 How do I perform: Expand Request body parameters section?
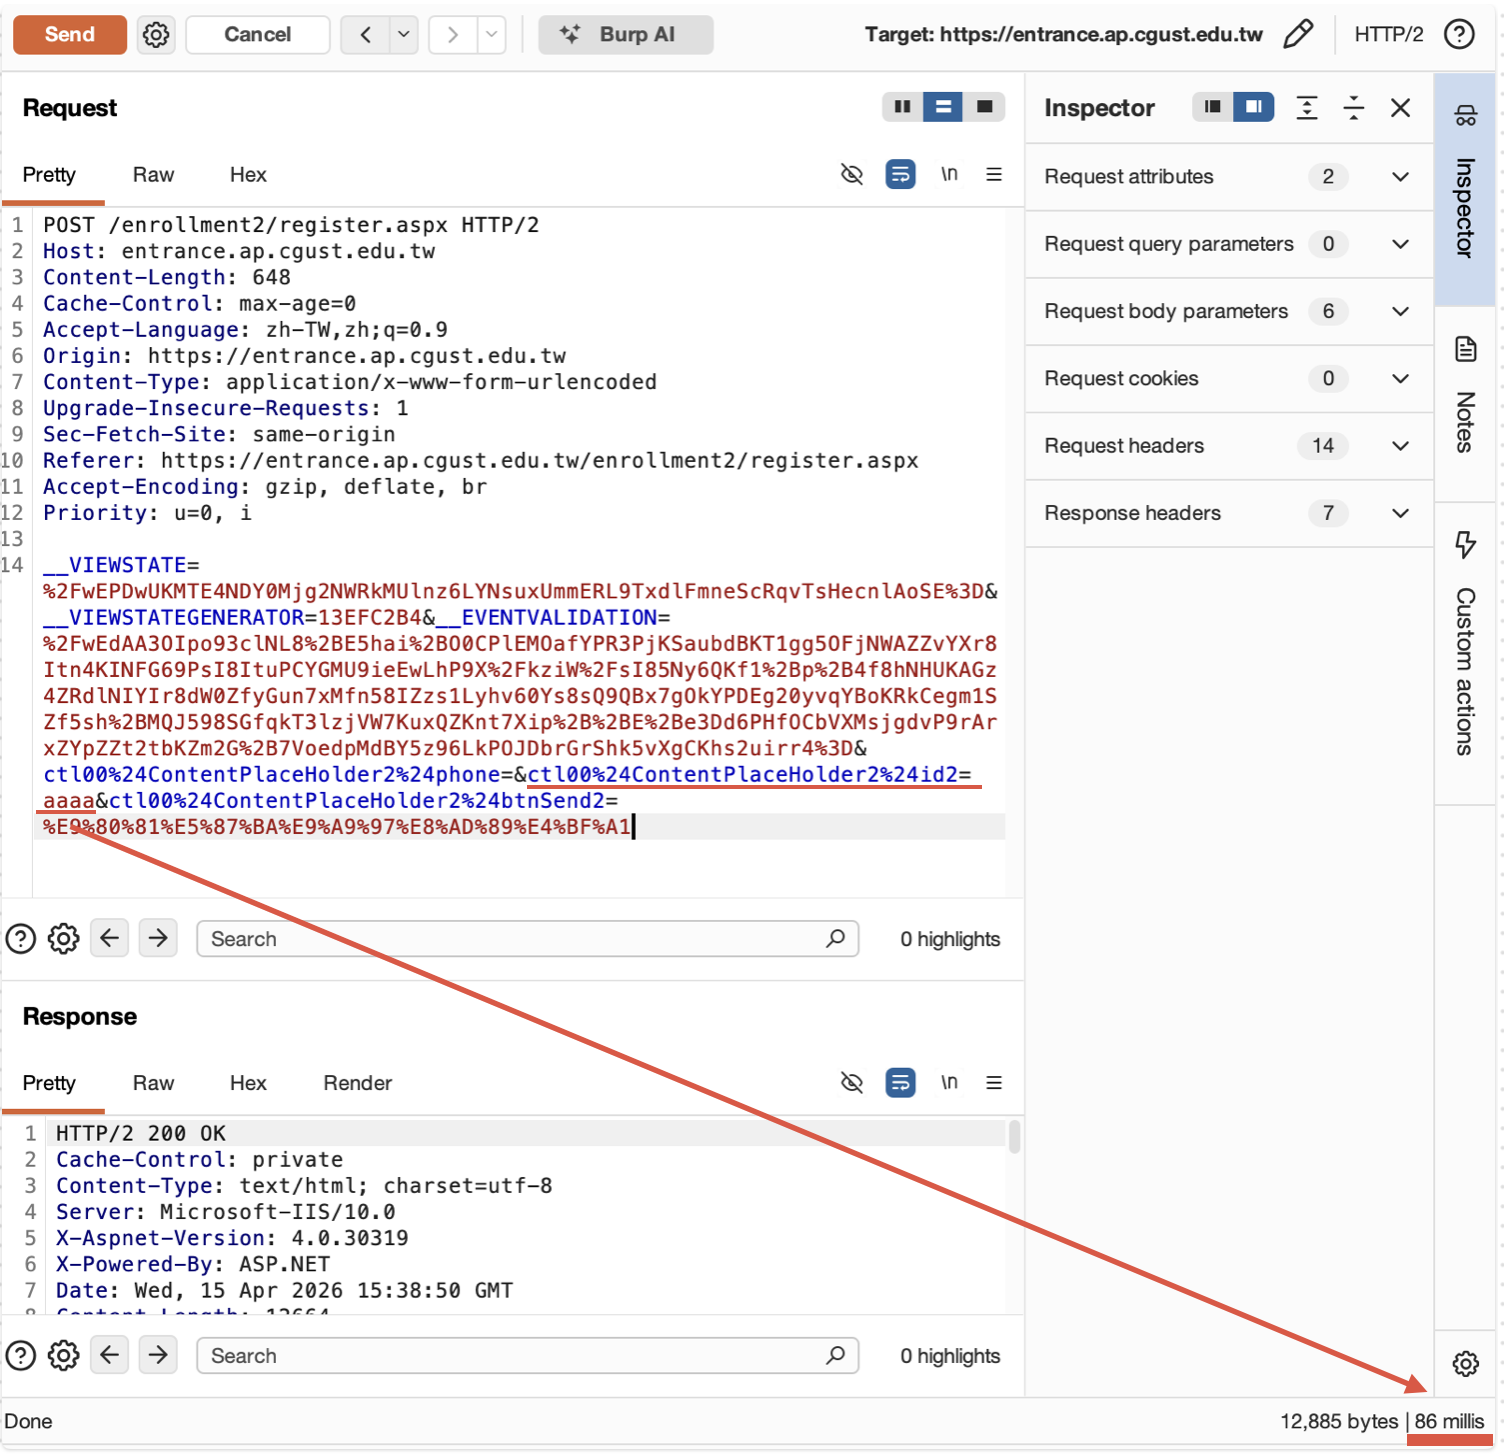[x=1229, y=311]
